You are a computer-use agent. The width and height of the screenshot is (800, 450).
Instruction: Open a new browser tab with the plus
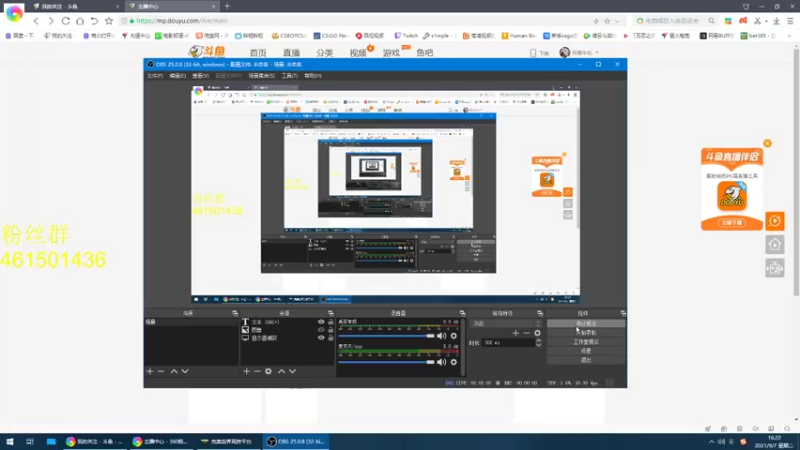pos(227,6)
